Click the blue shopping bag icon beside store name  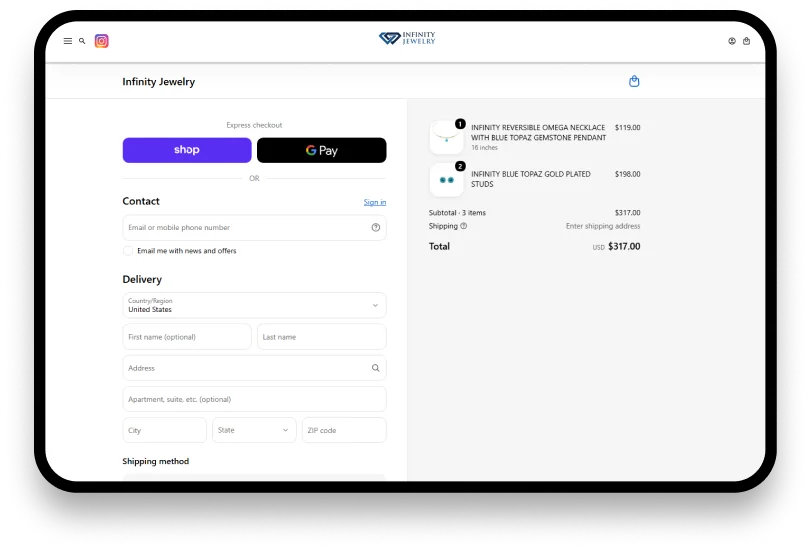click(634, 81)
